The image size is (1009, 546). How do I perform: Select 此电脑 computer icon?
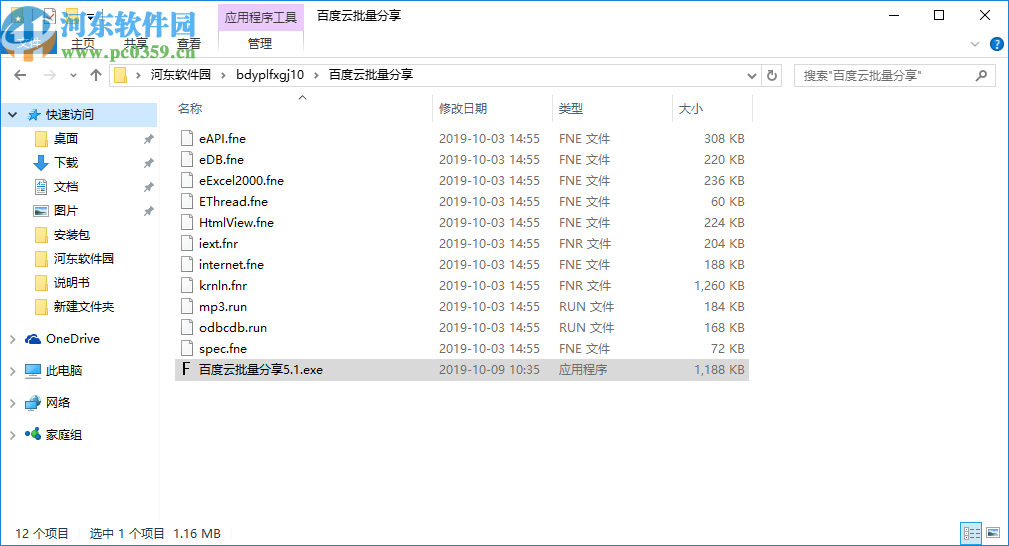(x=33, y=371)
